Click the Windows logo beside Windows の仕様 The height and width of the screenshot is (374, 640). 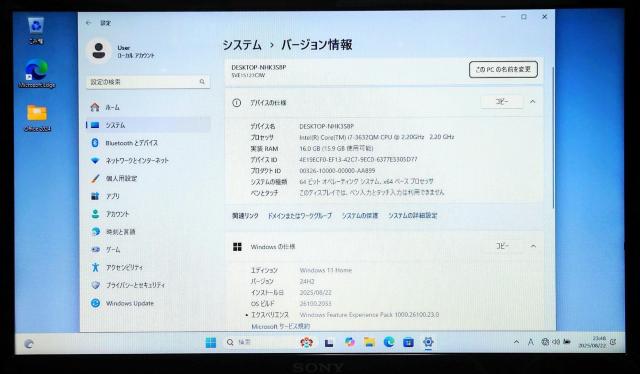(237, 247)
